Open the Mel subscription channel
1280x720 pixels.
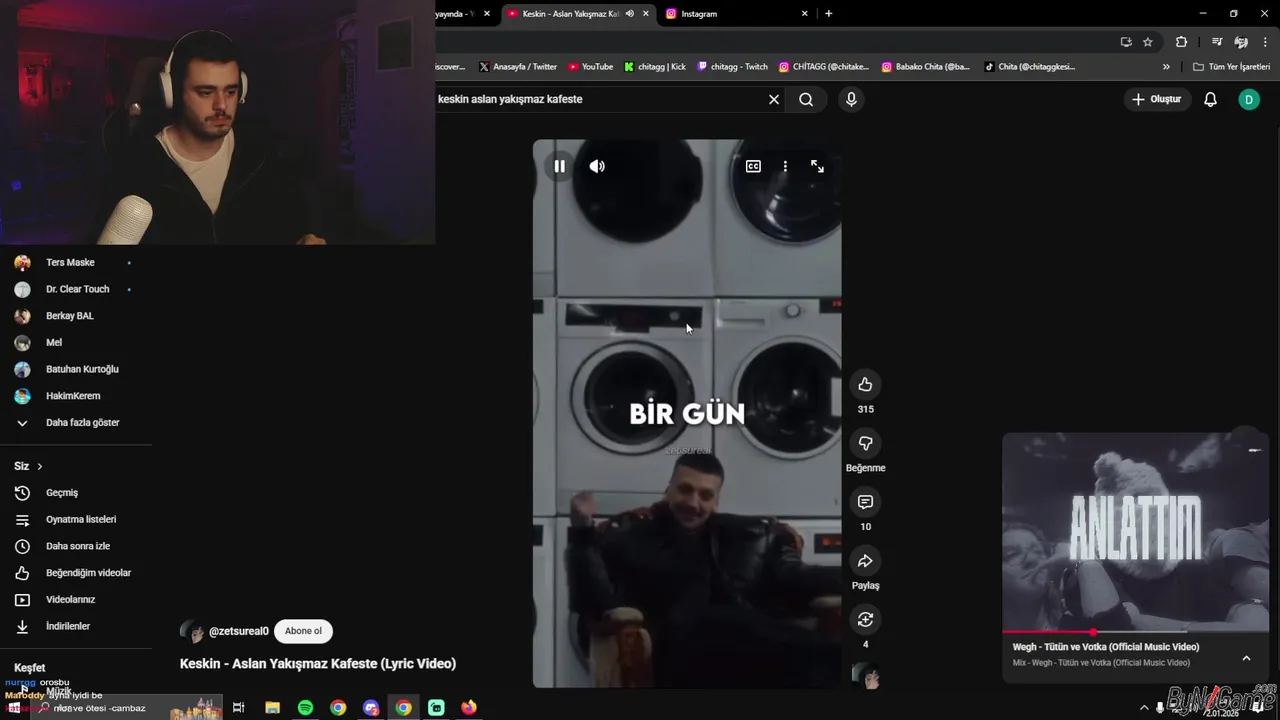[x=54, y=343]
